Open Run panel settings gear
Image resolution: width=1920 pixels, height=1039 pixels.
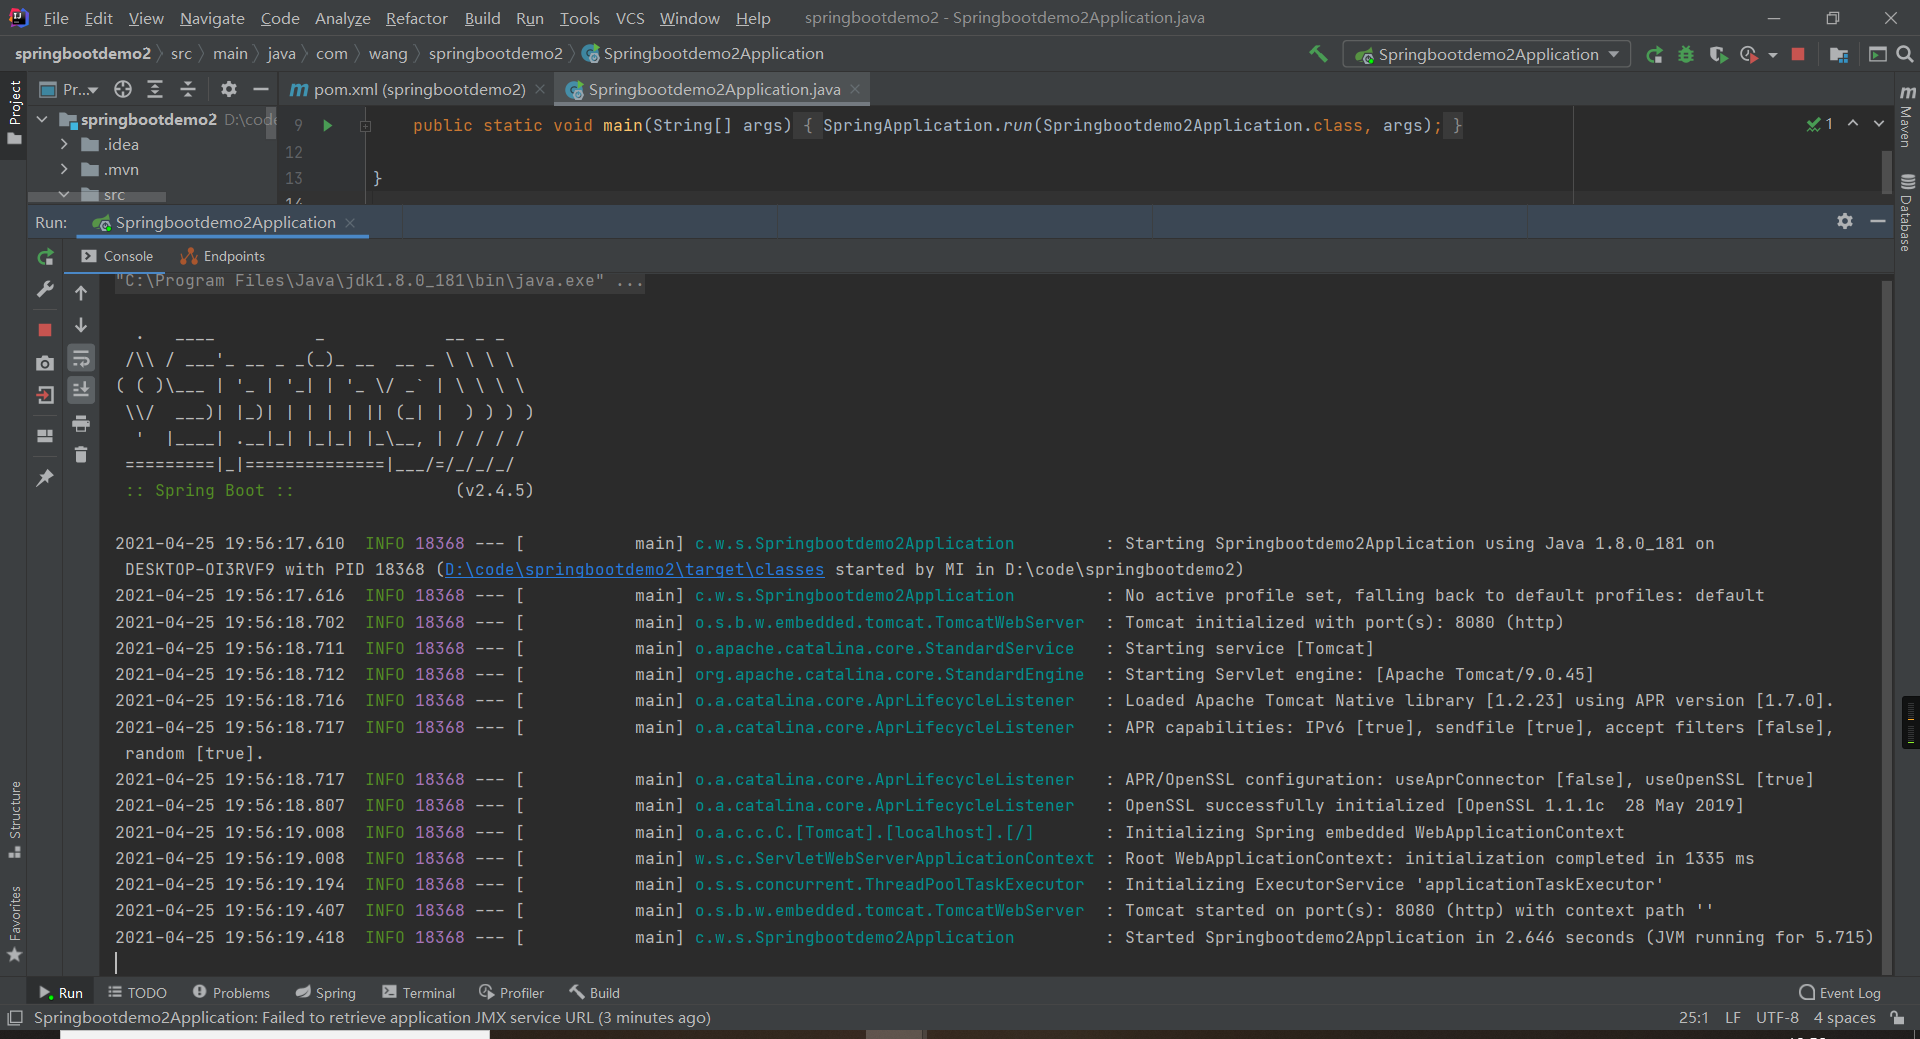[x=1845, y=221]
